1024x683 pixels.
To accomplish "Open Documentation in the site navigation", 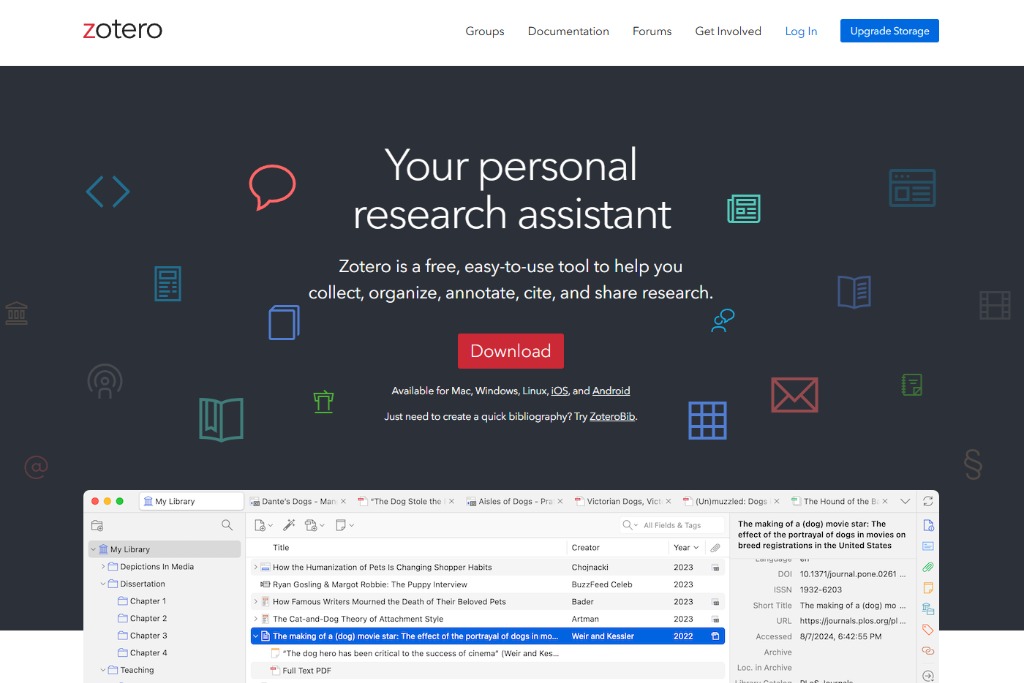I will pyautogui.click(x=568, y=31).
